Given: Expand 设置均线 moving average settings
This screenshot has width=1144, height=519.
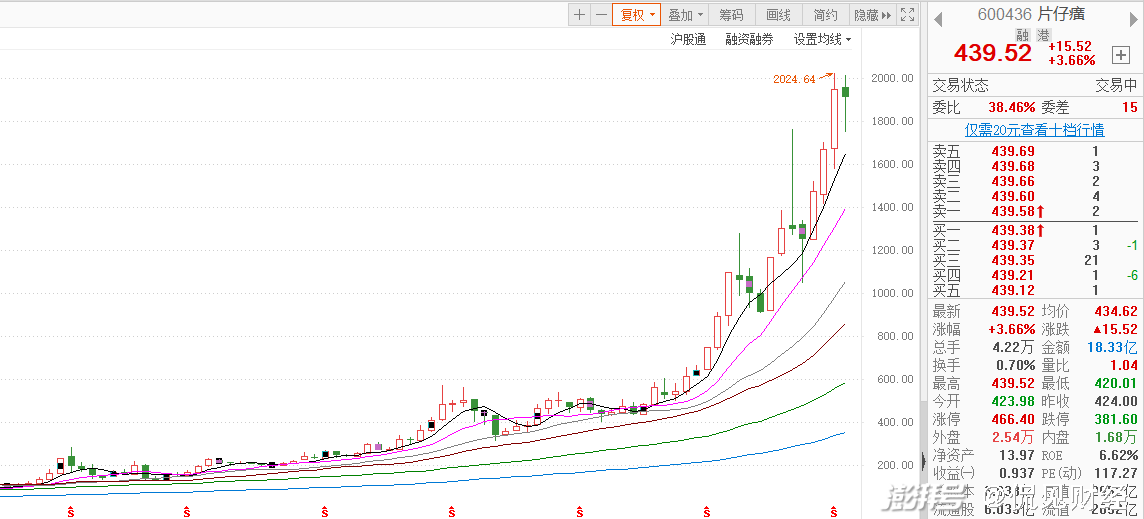Looking at the screenshot, I should [822, 40].
